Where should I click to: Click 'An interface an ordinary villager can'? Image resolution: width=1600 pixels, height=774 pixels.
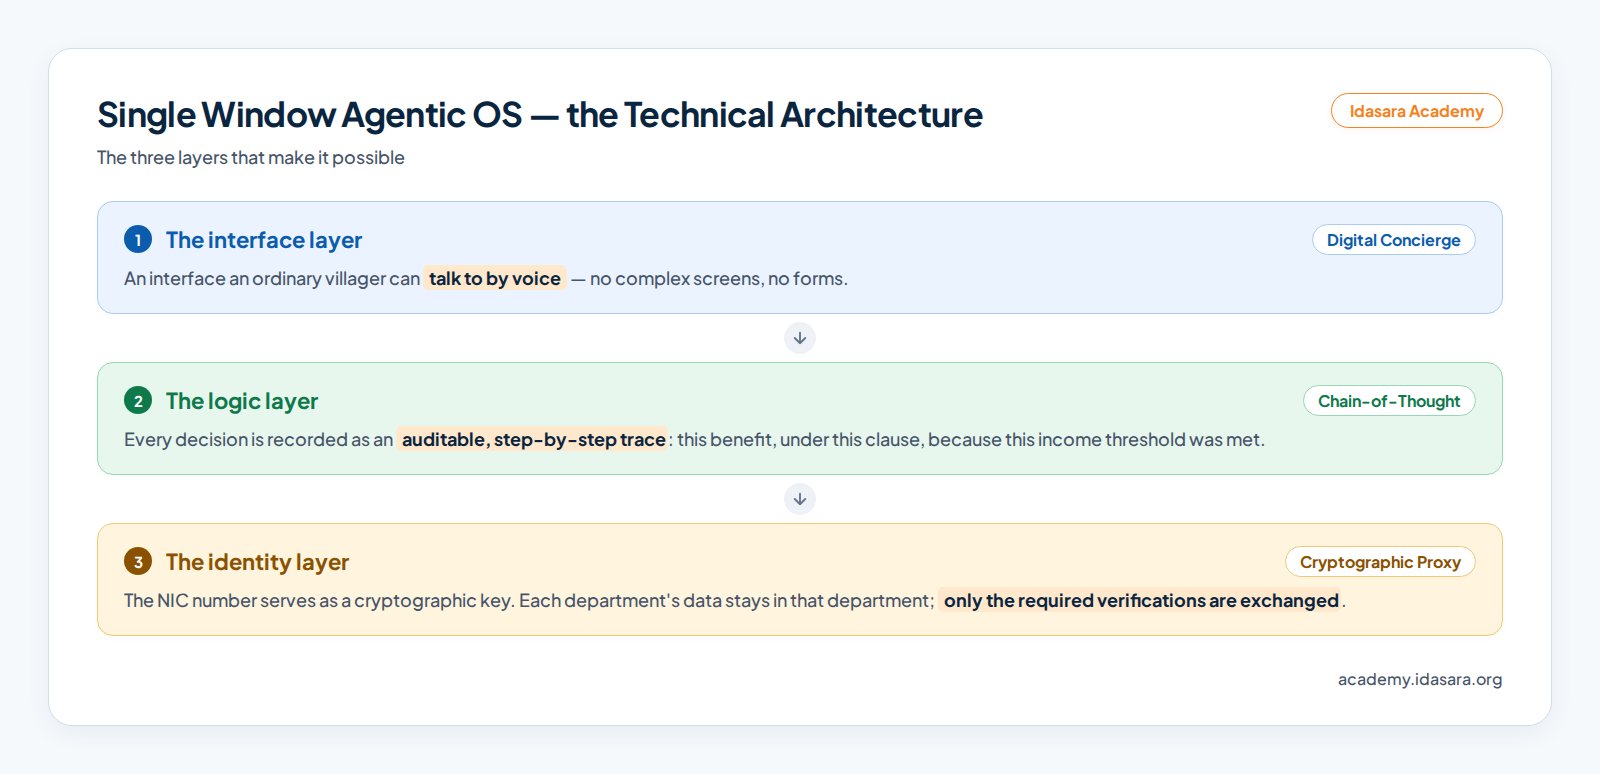pyautogui.click(x=272, y=279)
